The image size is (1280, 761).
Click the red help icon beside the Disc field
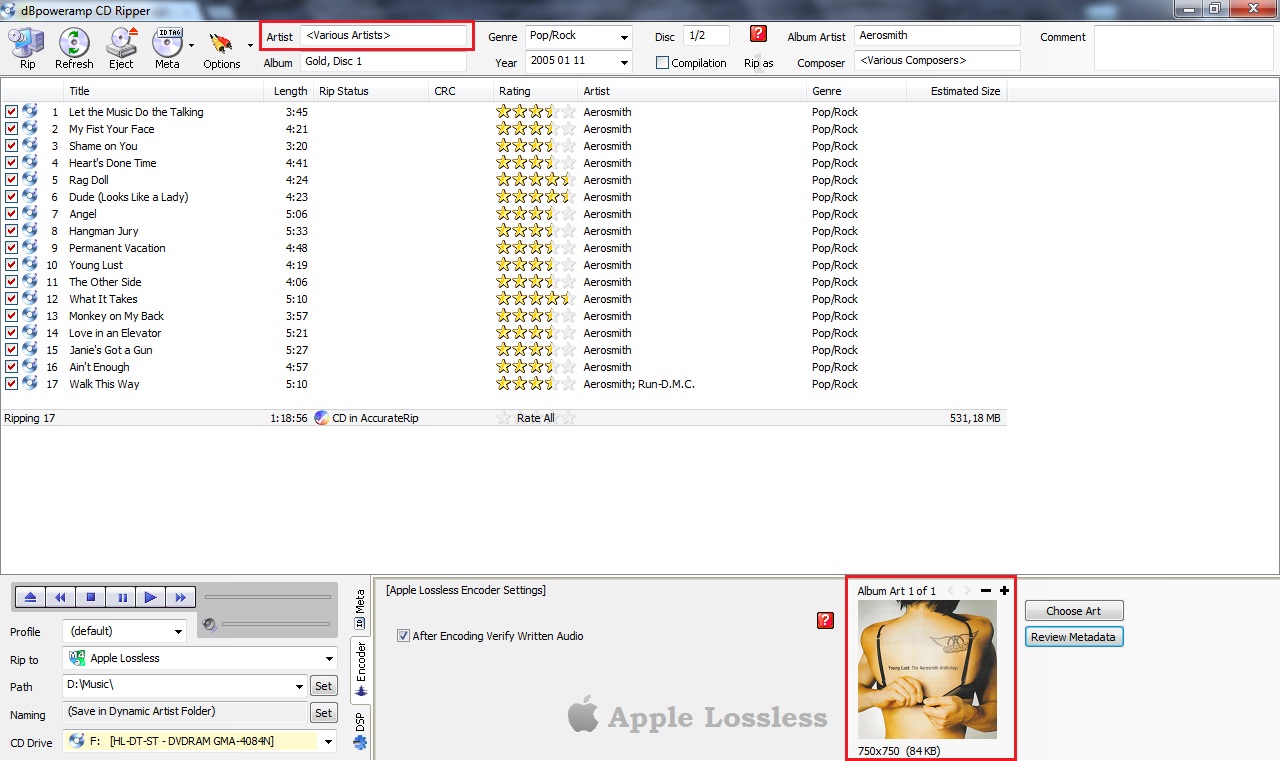758,34
